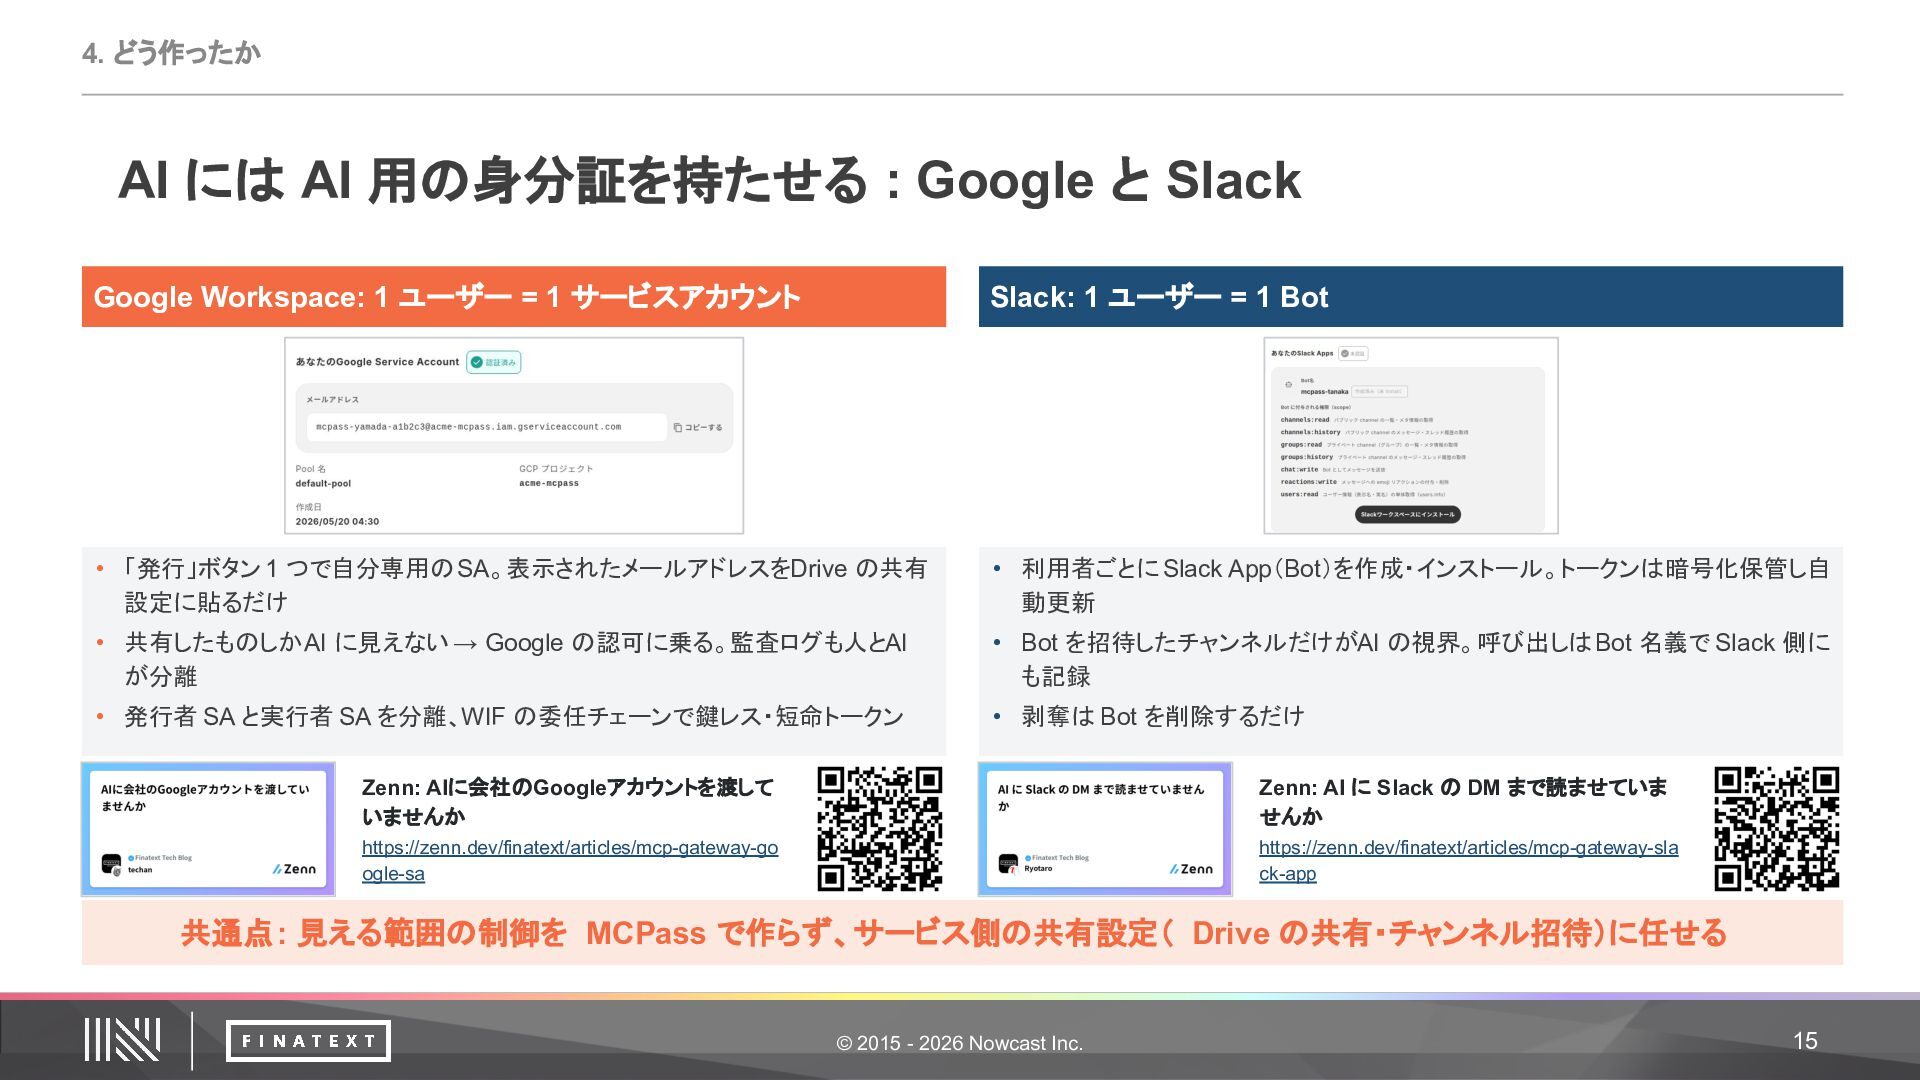Click the 'あなたのSlack Apps' heading
This screenshot has height=1080, width=1920.
click(x=1302, y=353)
